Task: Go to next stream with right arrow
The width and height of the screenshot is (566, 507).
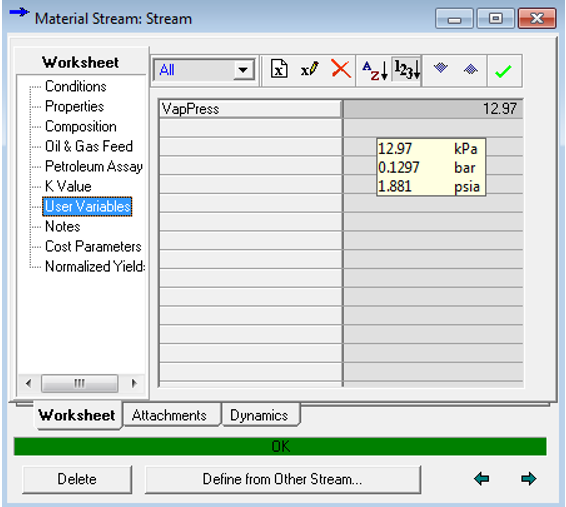Action: 529,479
